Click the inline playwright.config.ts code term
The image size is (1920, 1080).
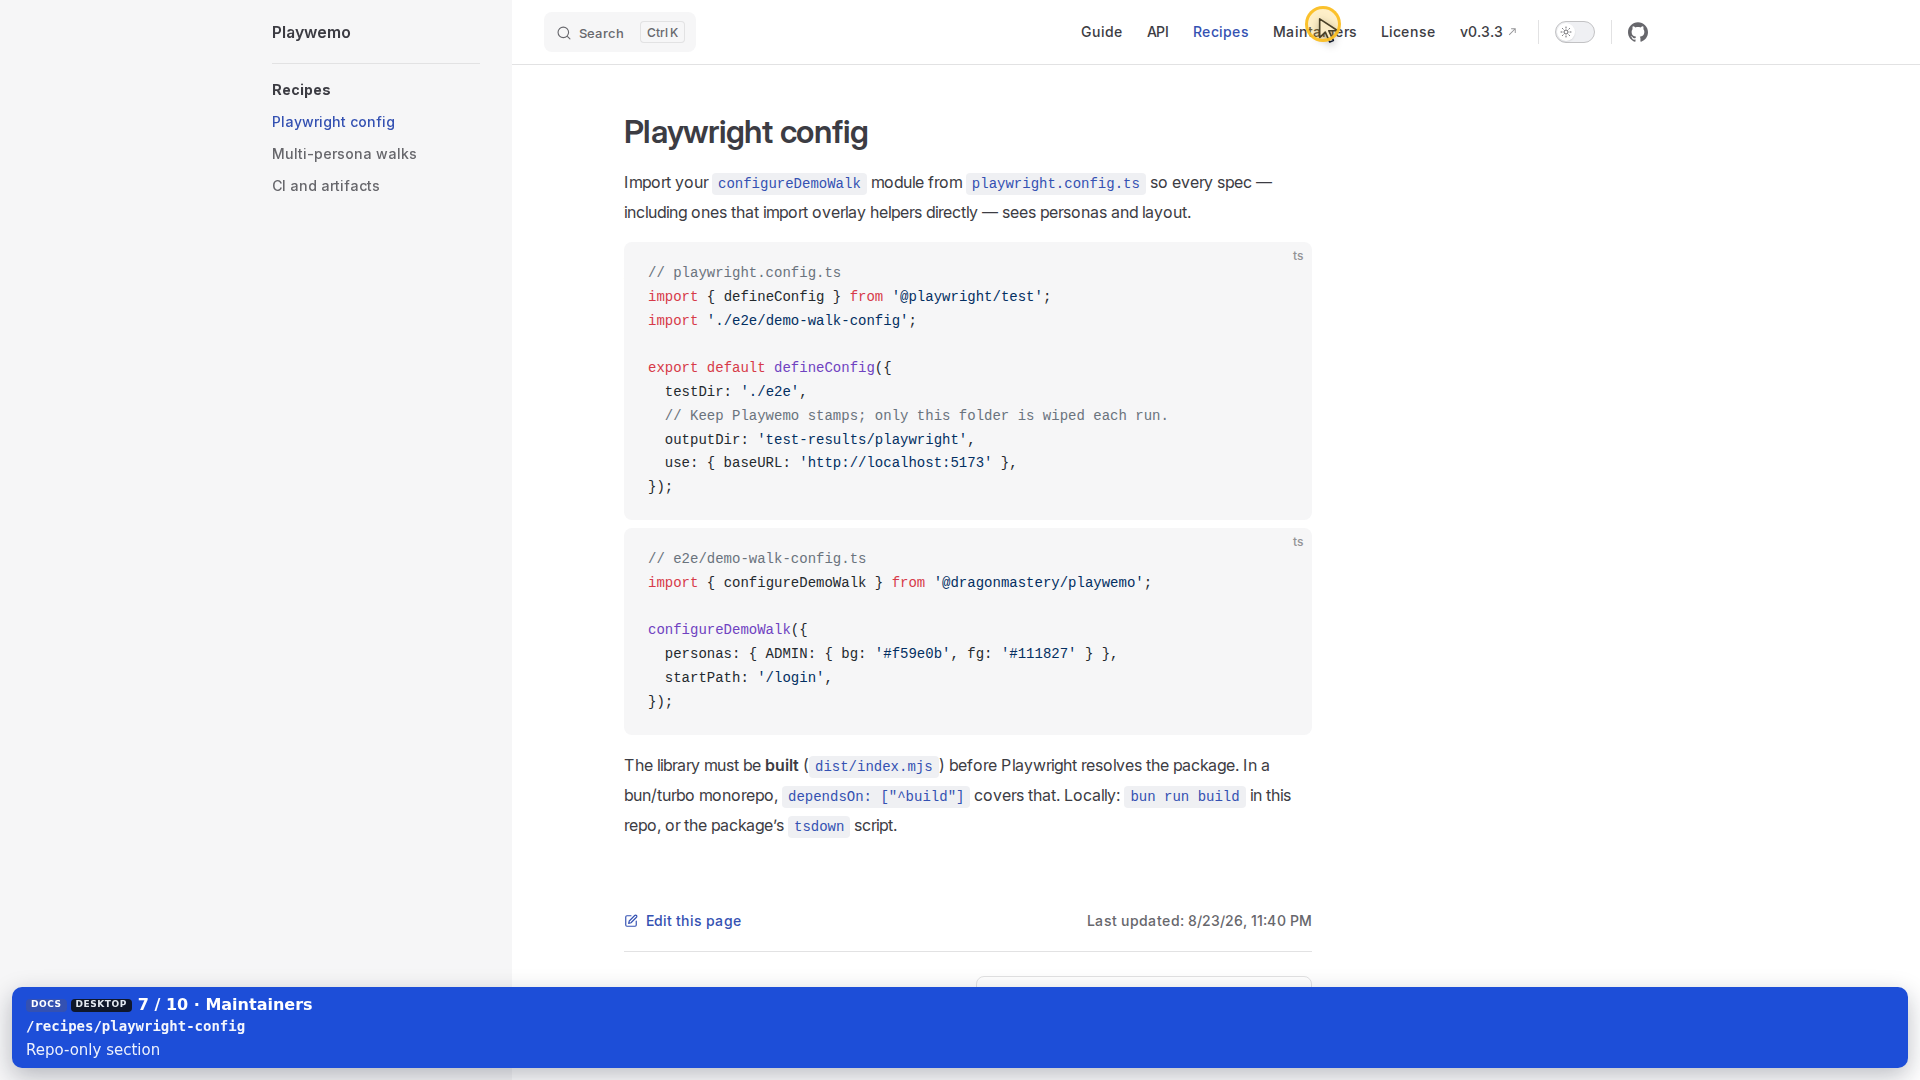click(1056, 183)
